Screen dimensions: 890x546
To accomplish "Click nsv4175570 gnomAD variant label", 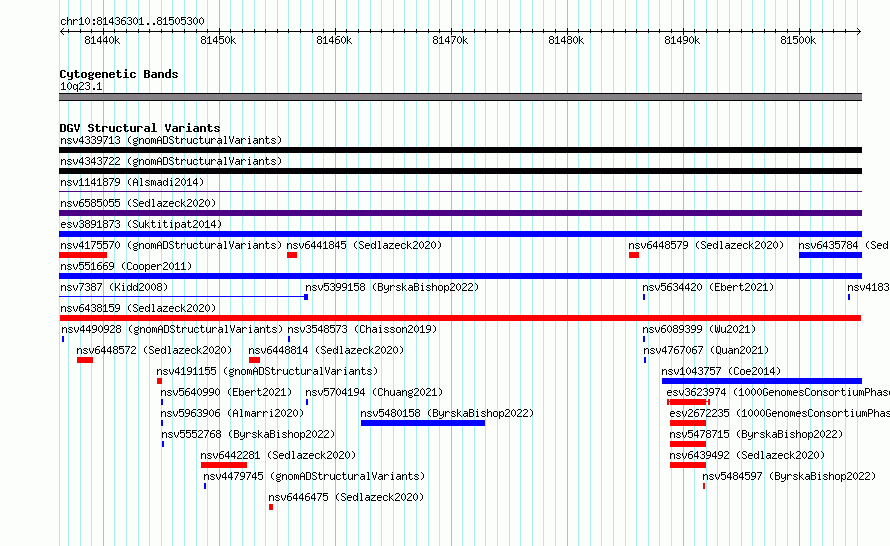I will [x=171, y=245].
